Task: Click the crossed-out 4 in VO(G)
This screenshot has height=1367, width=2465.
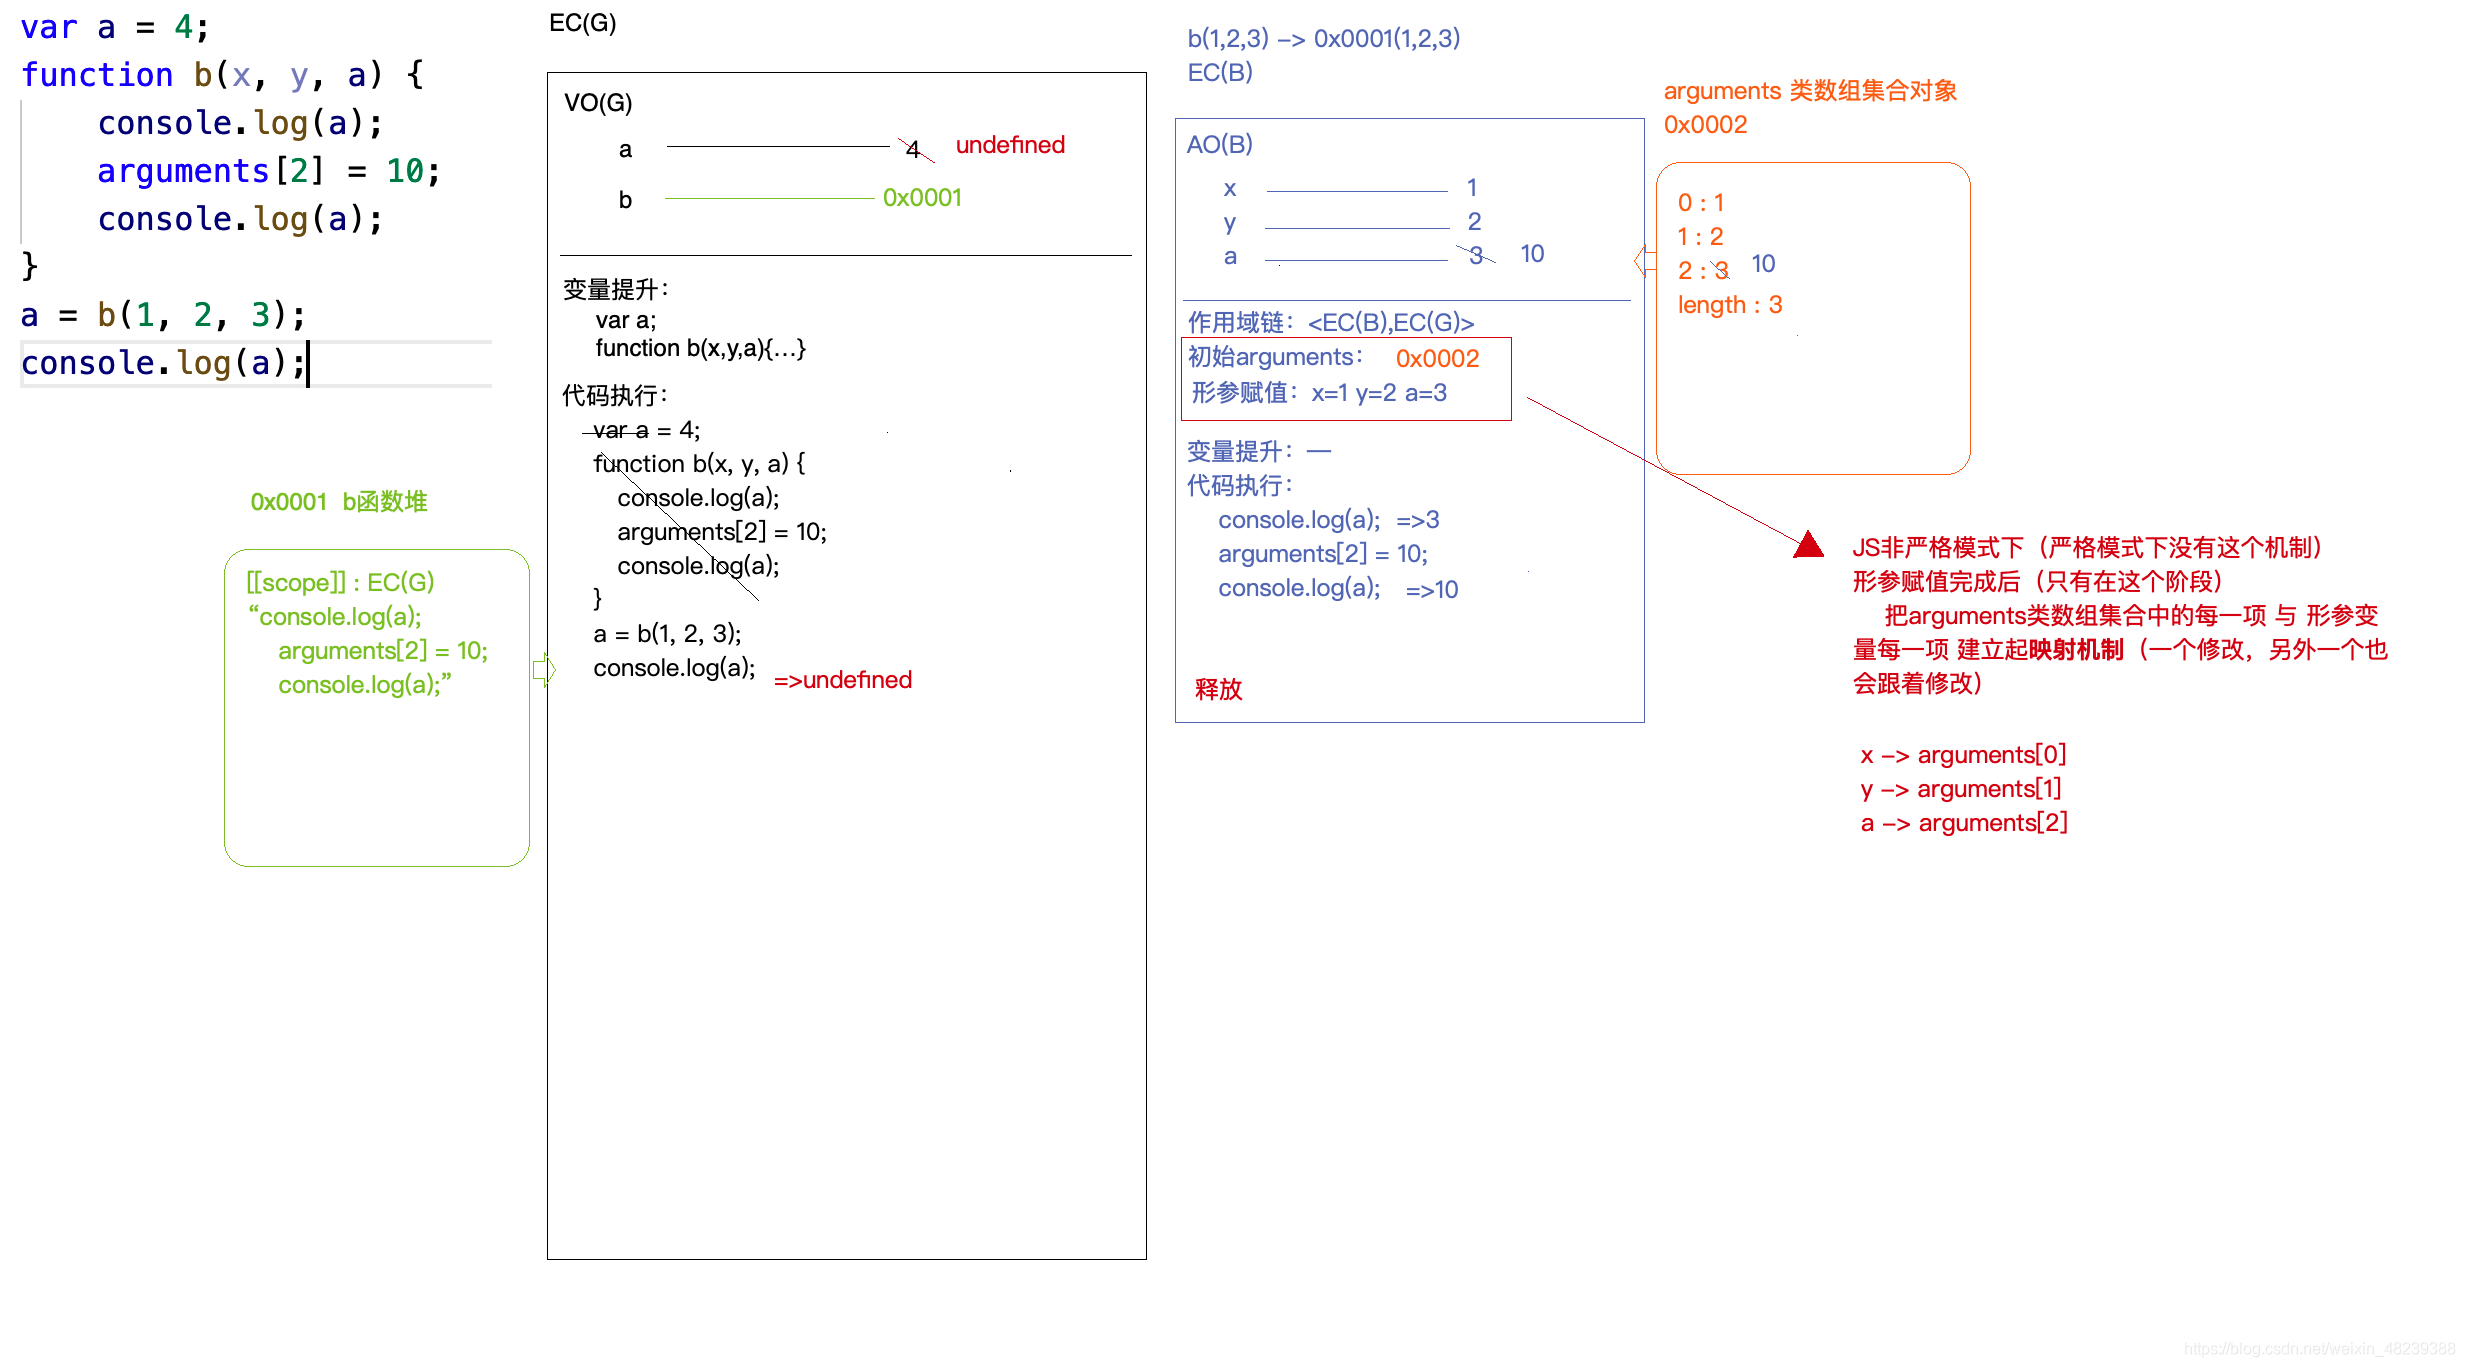Action: [912, 150]
